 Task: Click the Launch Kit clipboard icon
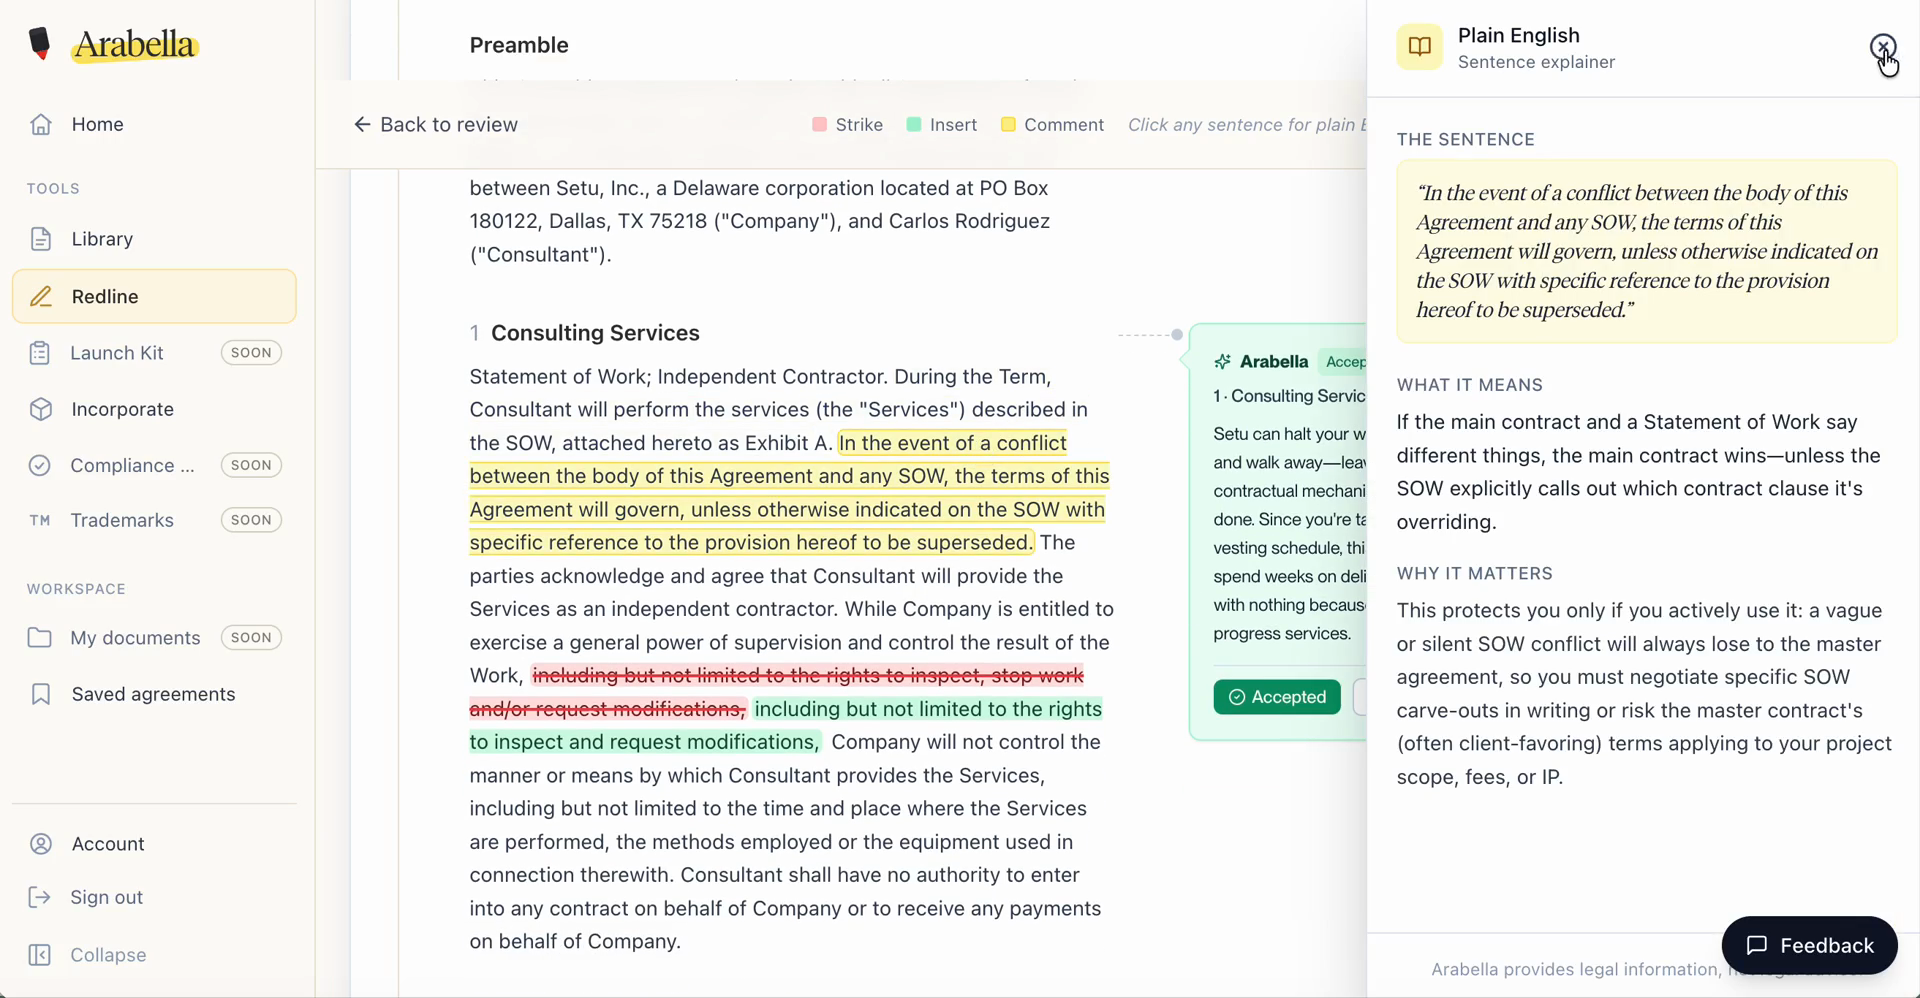click(x=40, y=353)
